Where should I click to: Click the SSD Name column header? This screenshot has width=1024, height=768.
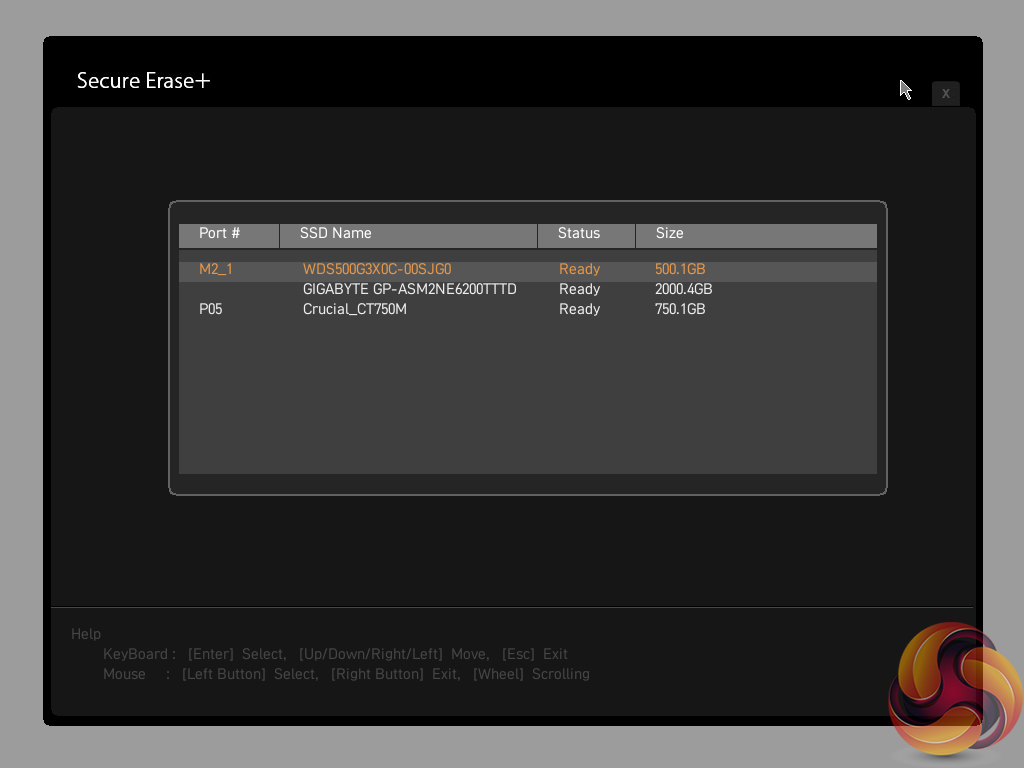pos(408,235)
